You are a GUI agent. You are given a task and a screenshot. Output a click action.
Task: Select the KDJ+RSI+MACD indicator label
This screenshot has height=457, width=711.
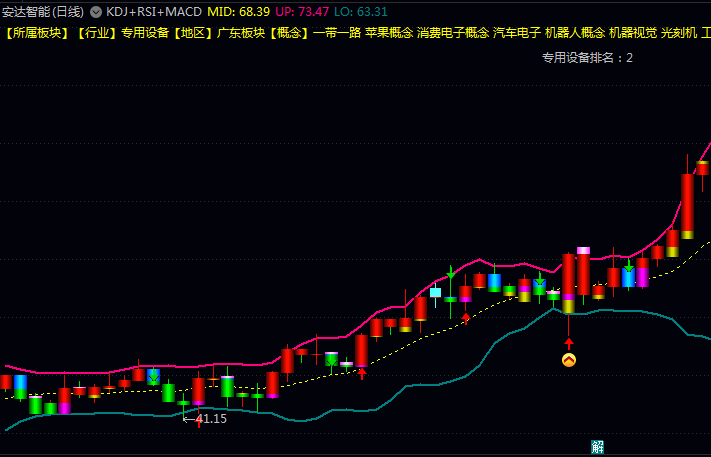click(154, 12)
